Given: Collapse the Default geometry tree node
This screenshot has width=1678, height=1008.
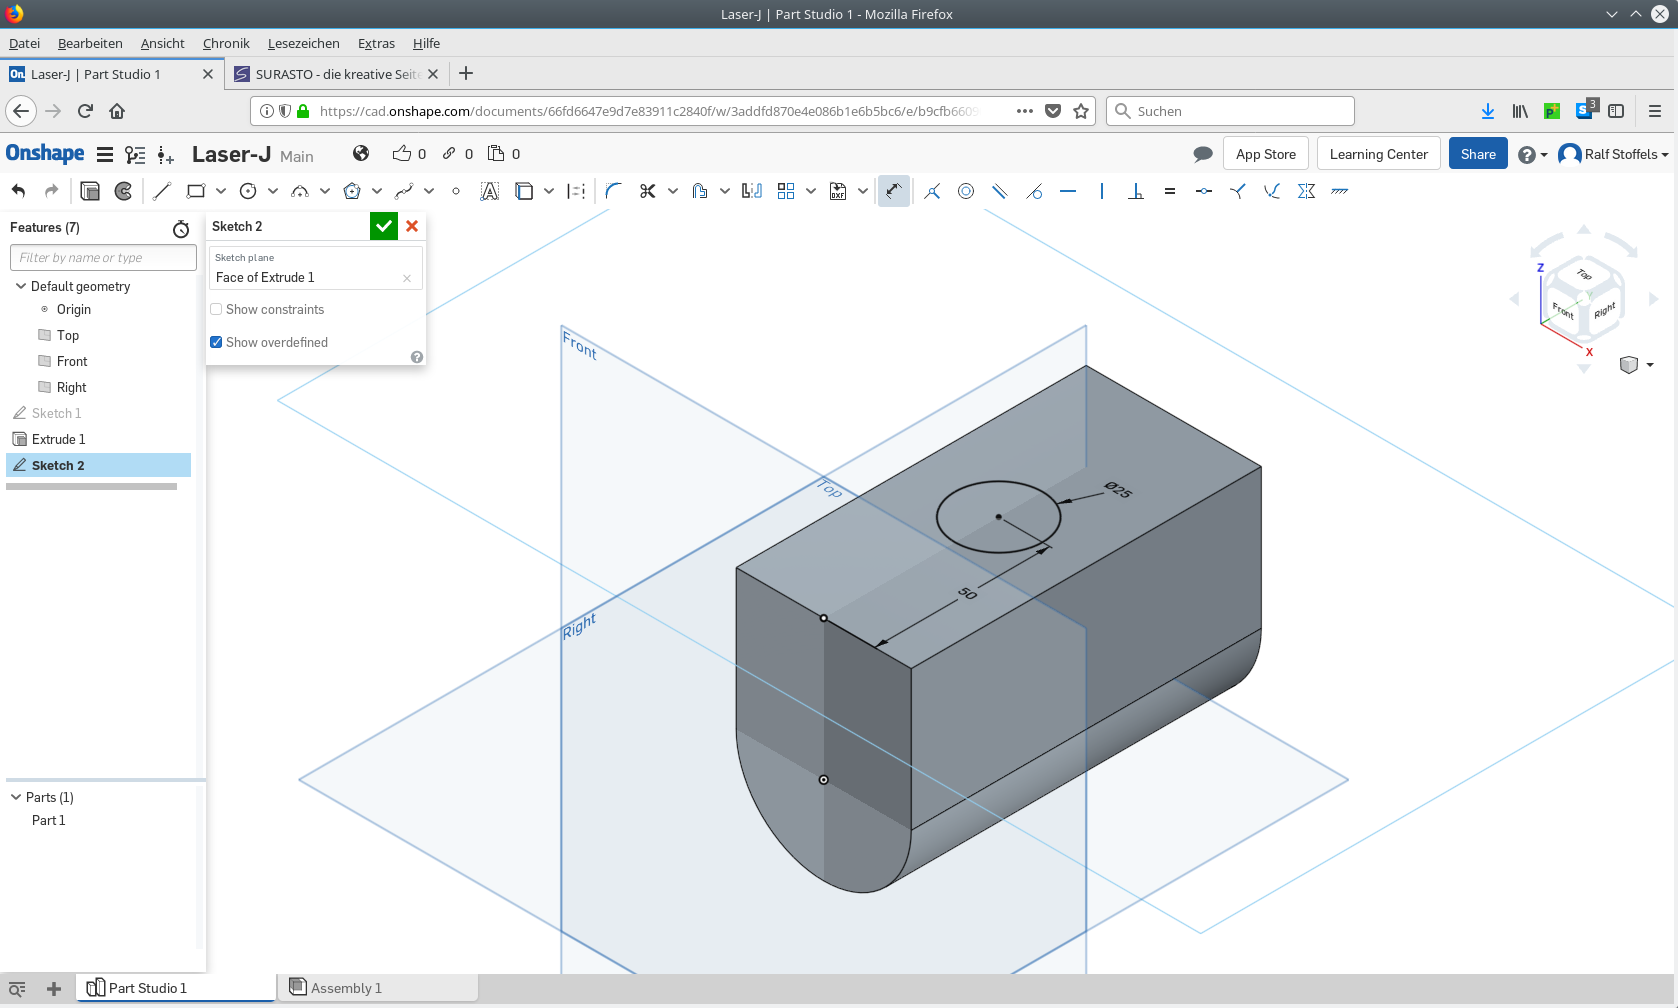Looking at the screenshot, I should click(x=20, y=286).
